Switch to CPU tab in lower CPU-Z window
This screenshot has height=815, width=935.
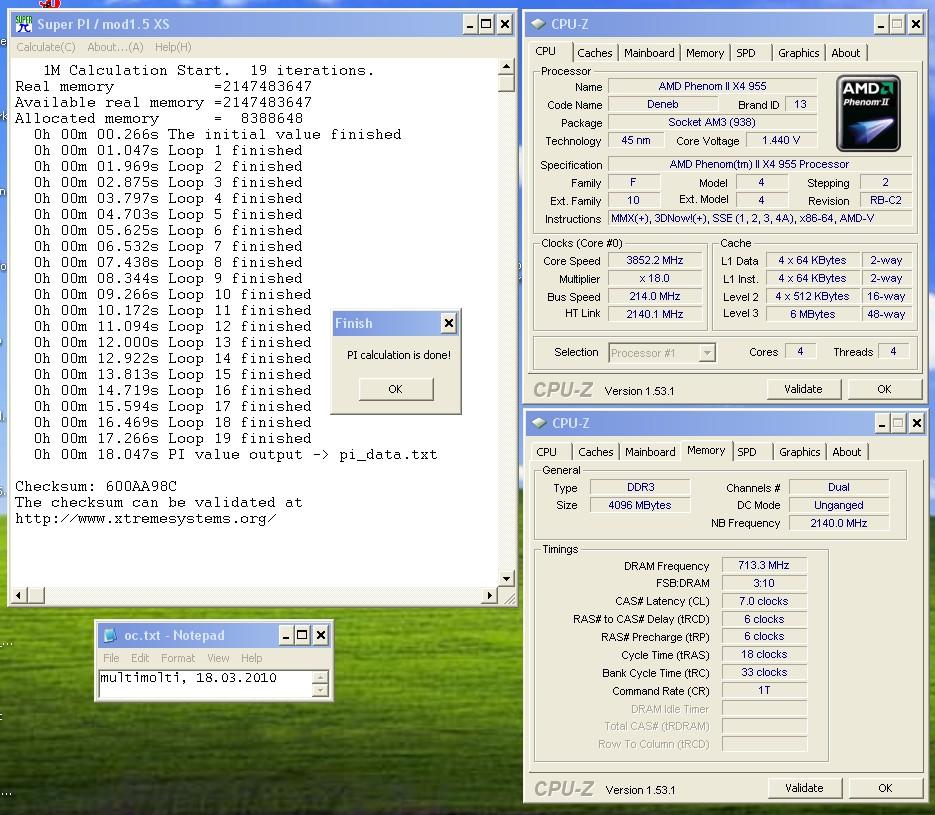tap(546, 452)
